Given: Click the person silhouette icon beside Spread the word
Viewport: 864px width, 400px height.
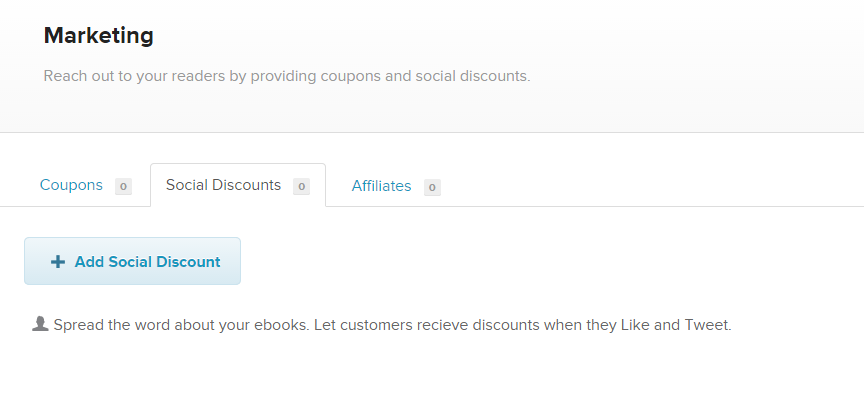Looking at the screenshot, I should point(40,324).
